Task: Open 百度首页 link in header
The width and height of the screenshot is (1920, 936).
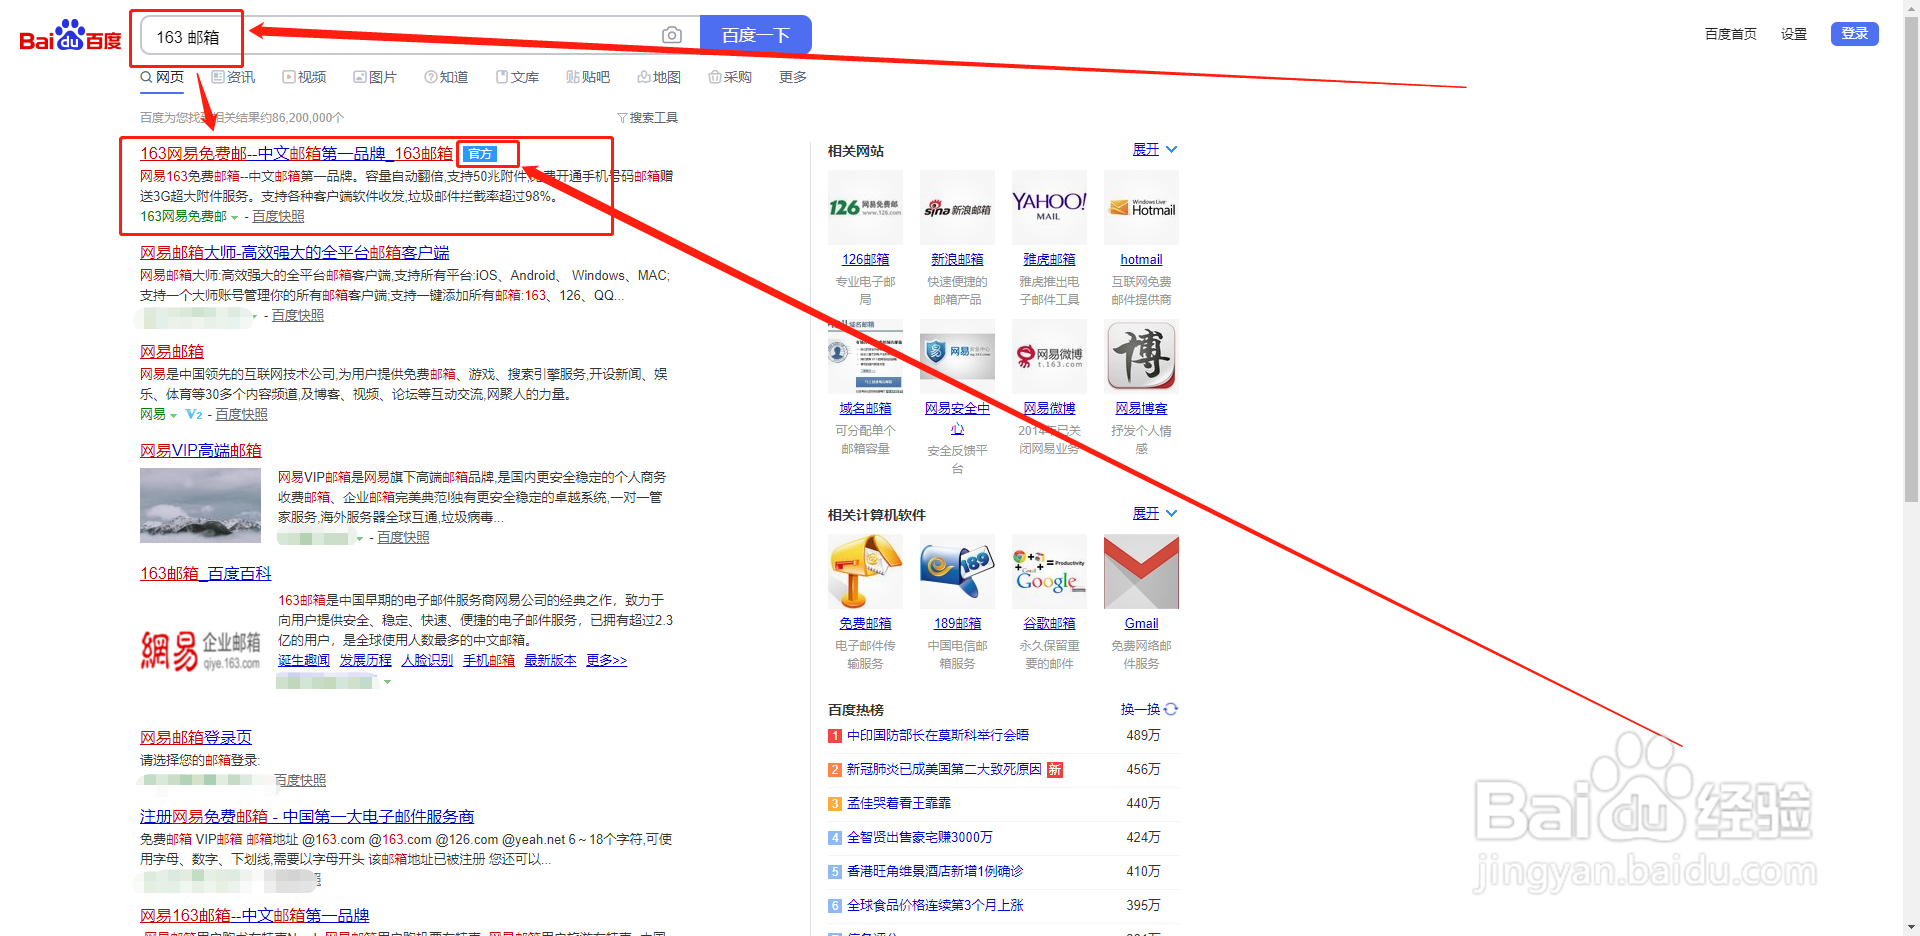Action: click(x=1730, y=34)
